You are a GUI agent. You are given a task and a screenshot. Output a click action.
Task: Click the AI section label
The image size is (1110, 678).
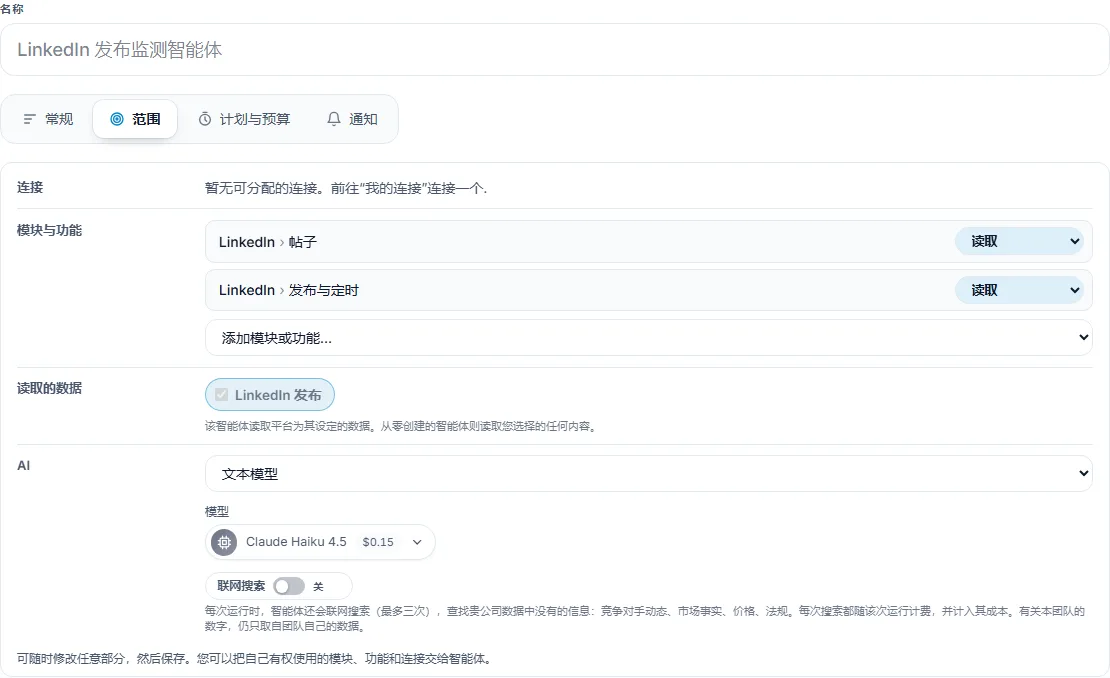click(23, 465)
